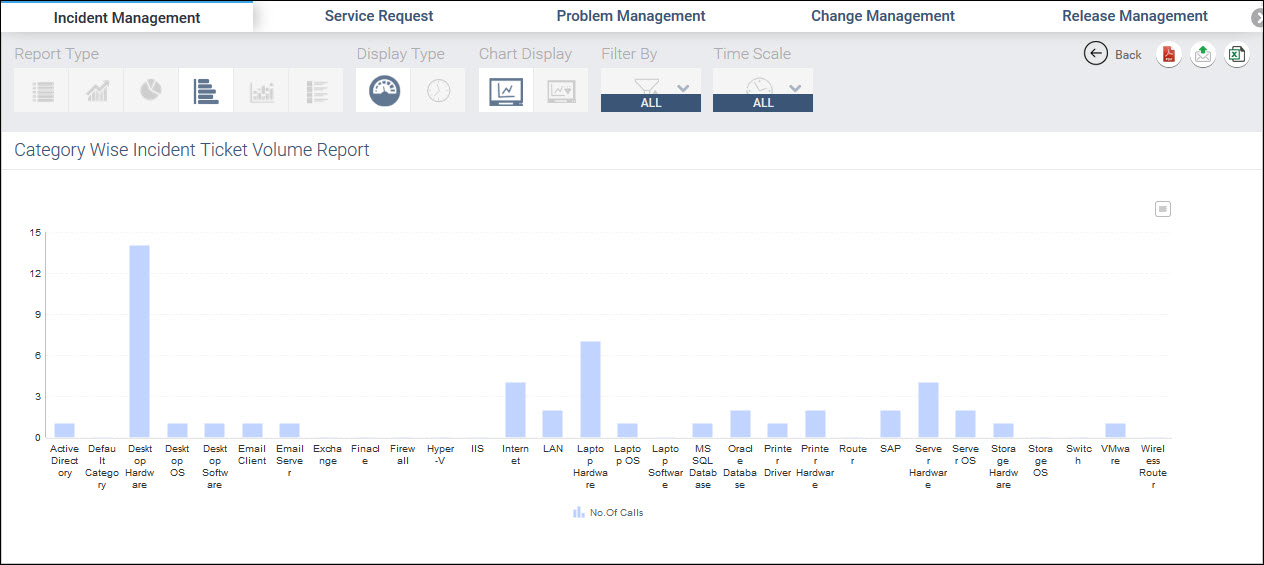Select the line trend chart report type
This screenshot has height=565, width=1264.
click(97, 91)
